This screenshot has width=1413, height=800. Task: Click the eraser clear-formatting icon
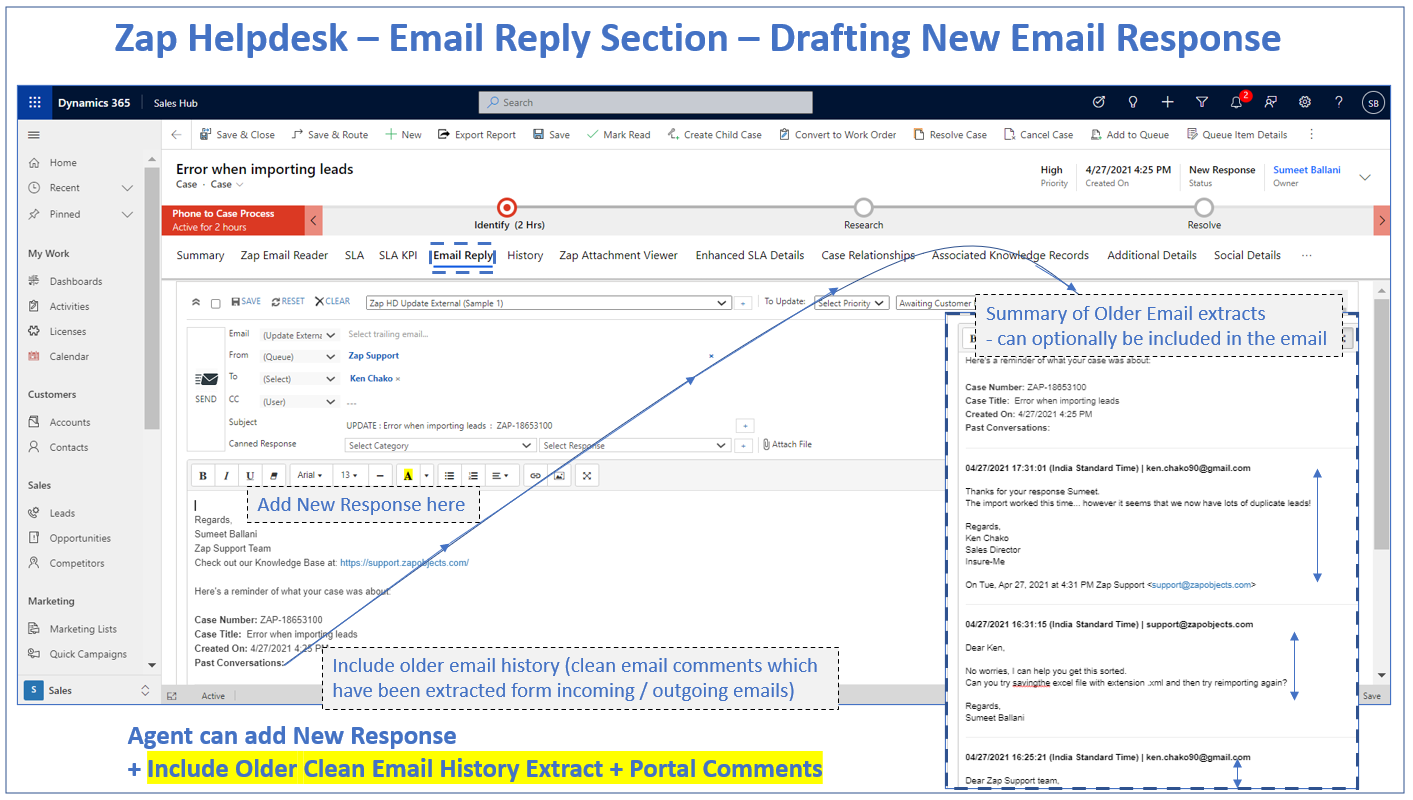click(x=274, y=476)
